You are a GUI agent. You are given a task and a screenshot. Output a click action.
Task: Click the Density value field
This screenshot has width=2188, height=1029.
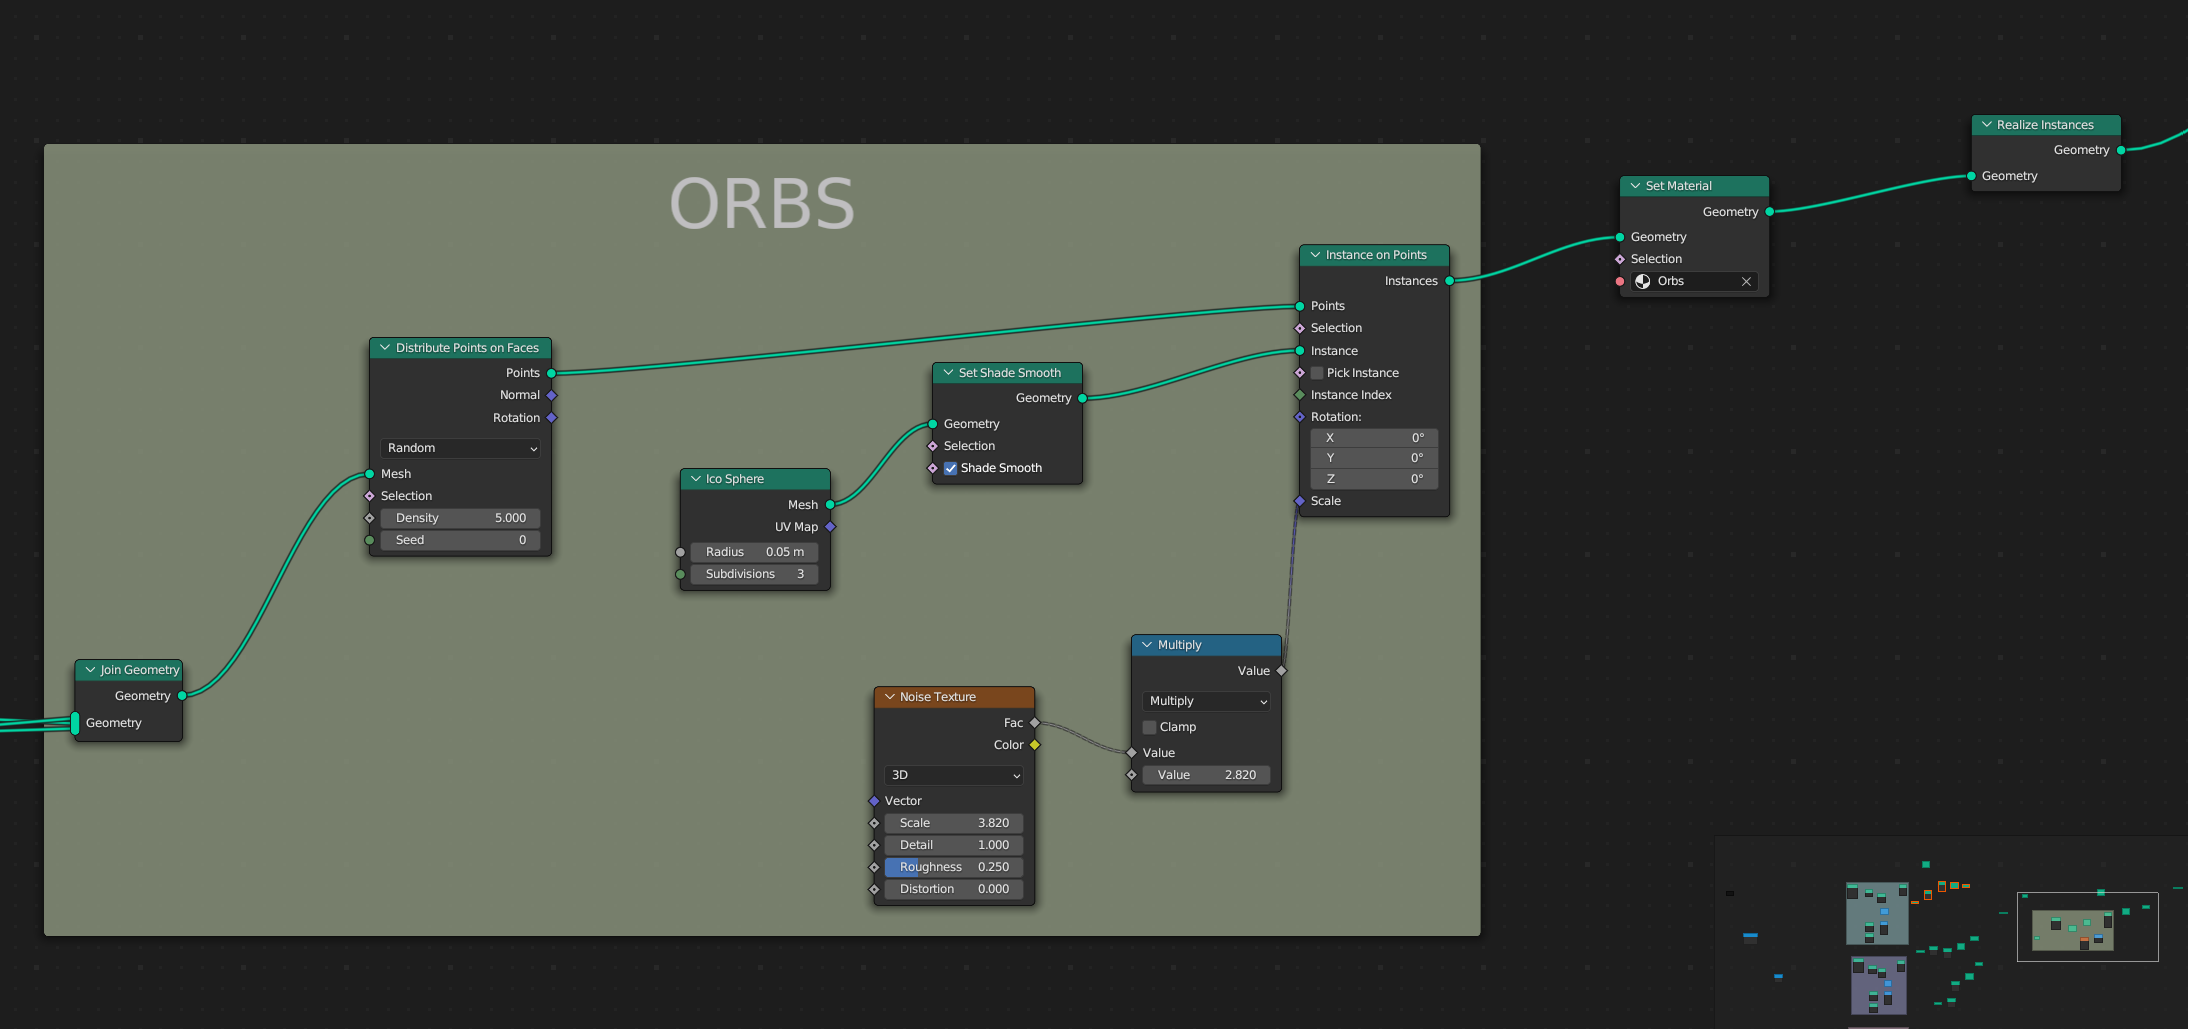[x=460, y=518]
